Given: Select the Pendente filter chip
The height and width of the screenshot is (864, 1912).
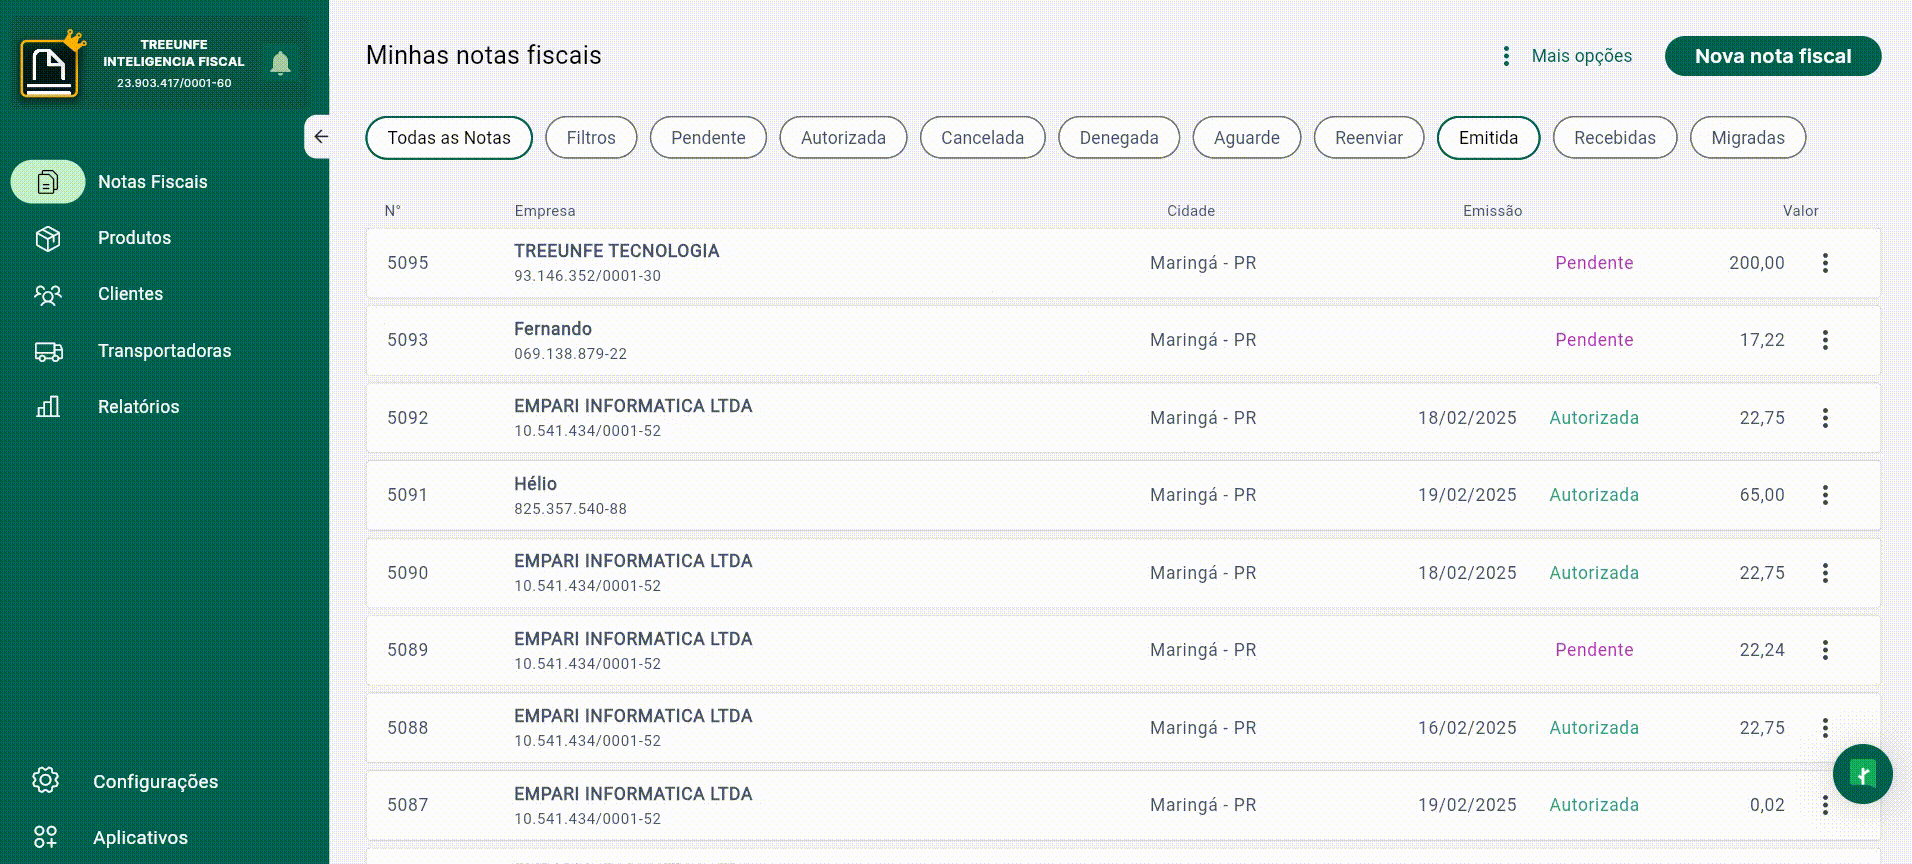Looking at the screenshot, I should click(708, 138).
